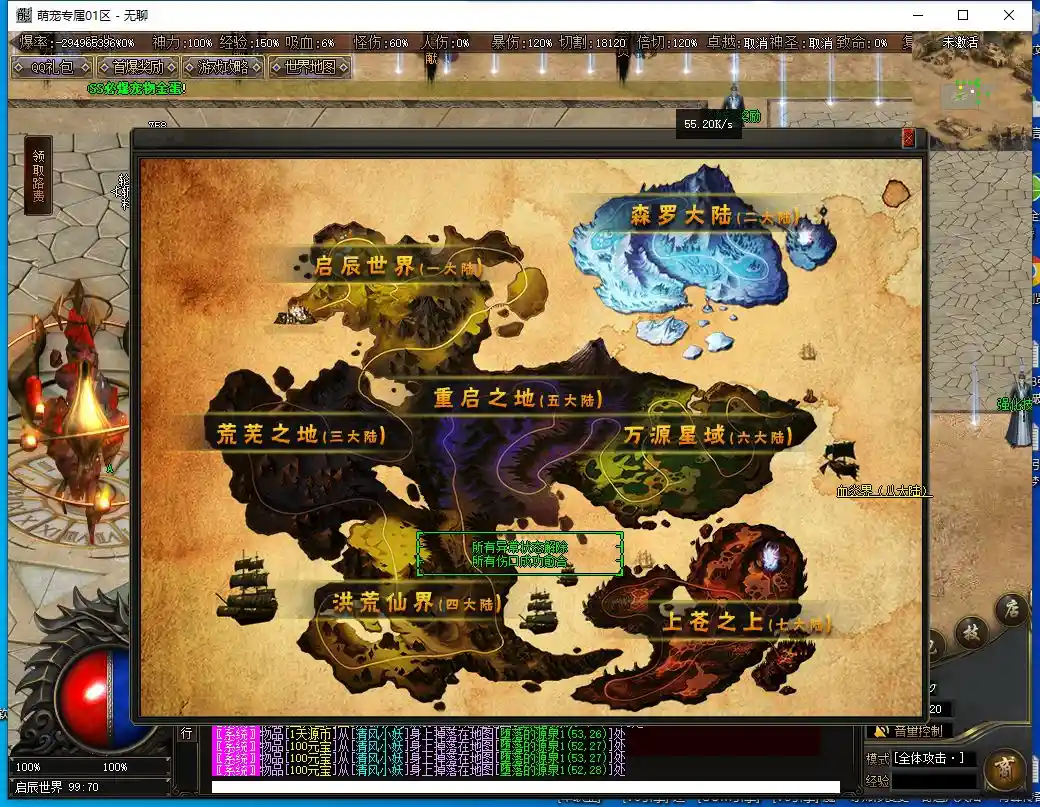Focus the white chat input box
1040x807 pixels.
tap(525, 787)
